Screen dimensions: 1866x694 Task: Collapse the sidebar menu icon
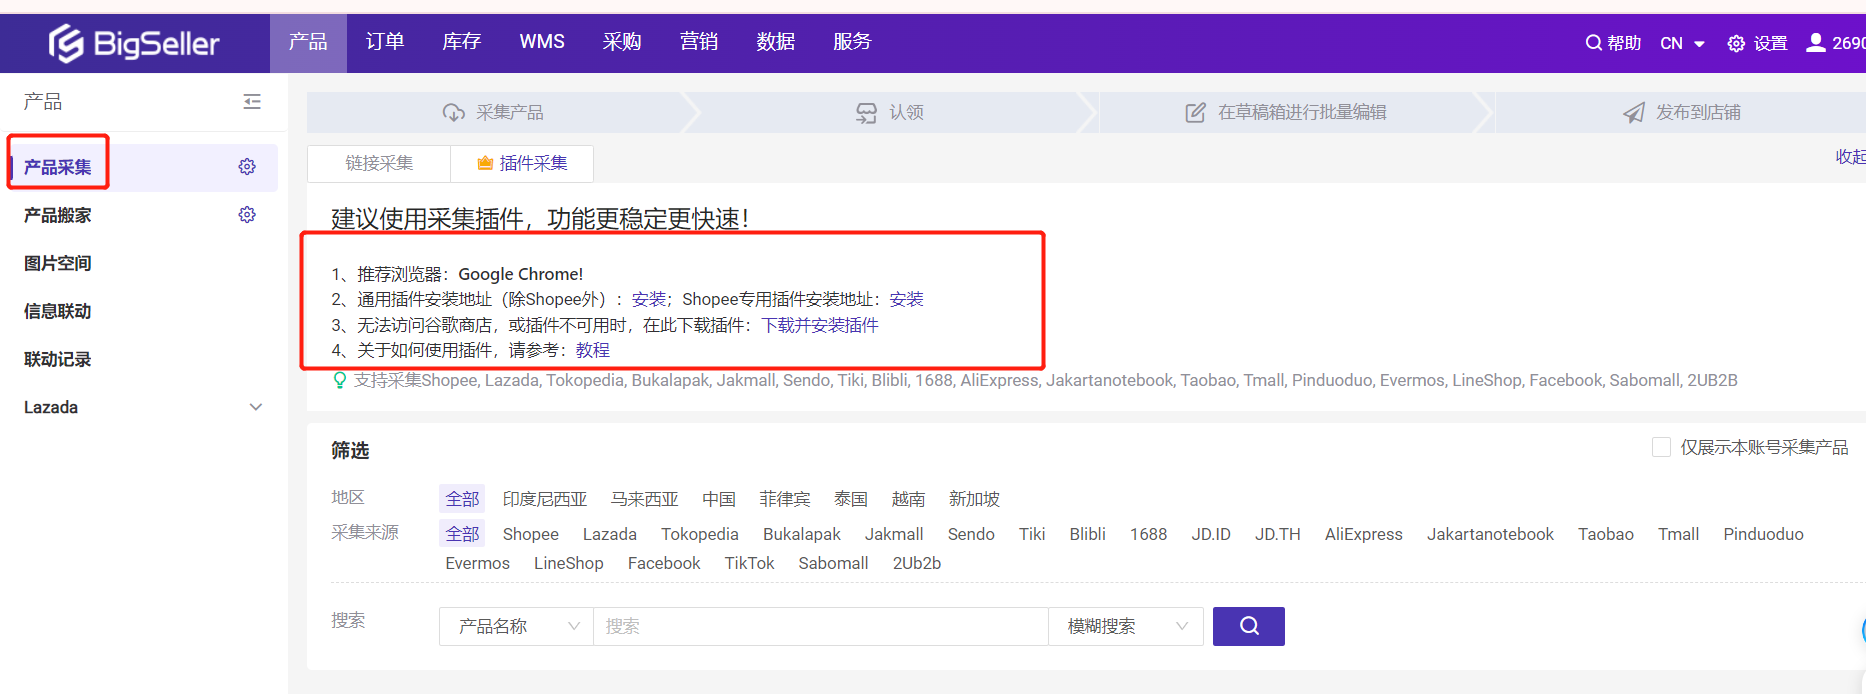point(252,102)
